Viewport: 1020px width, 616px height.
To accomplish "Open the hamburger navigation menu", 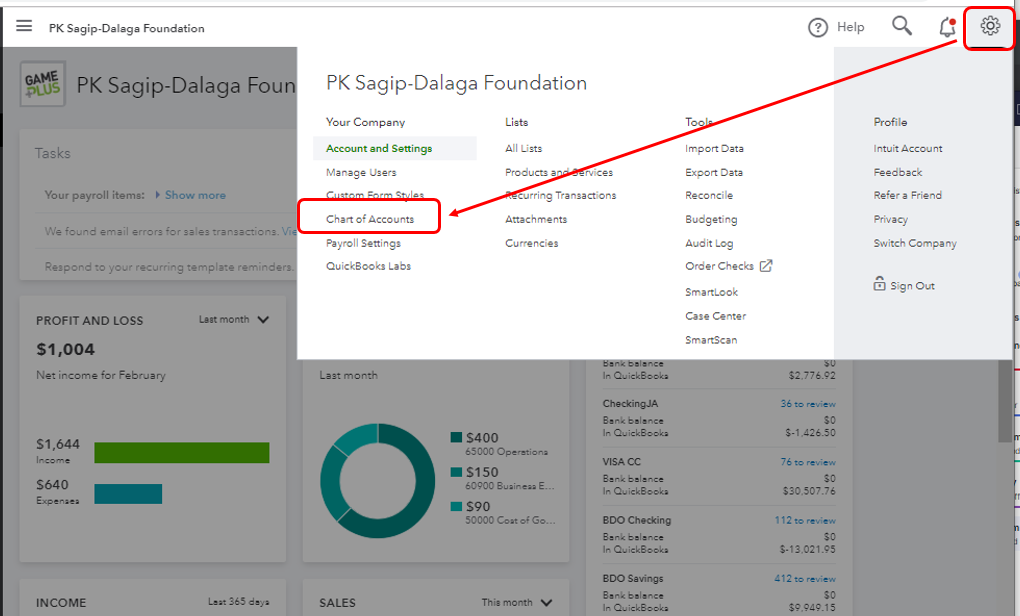I will 24,26.
